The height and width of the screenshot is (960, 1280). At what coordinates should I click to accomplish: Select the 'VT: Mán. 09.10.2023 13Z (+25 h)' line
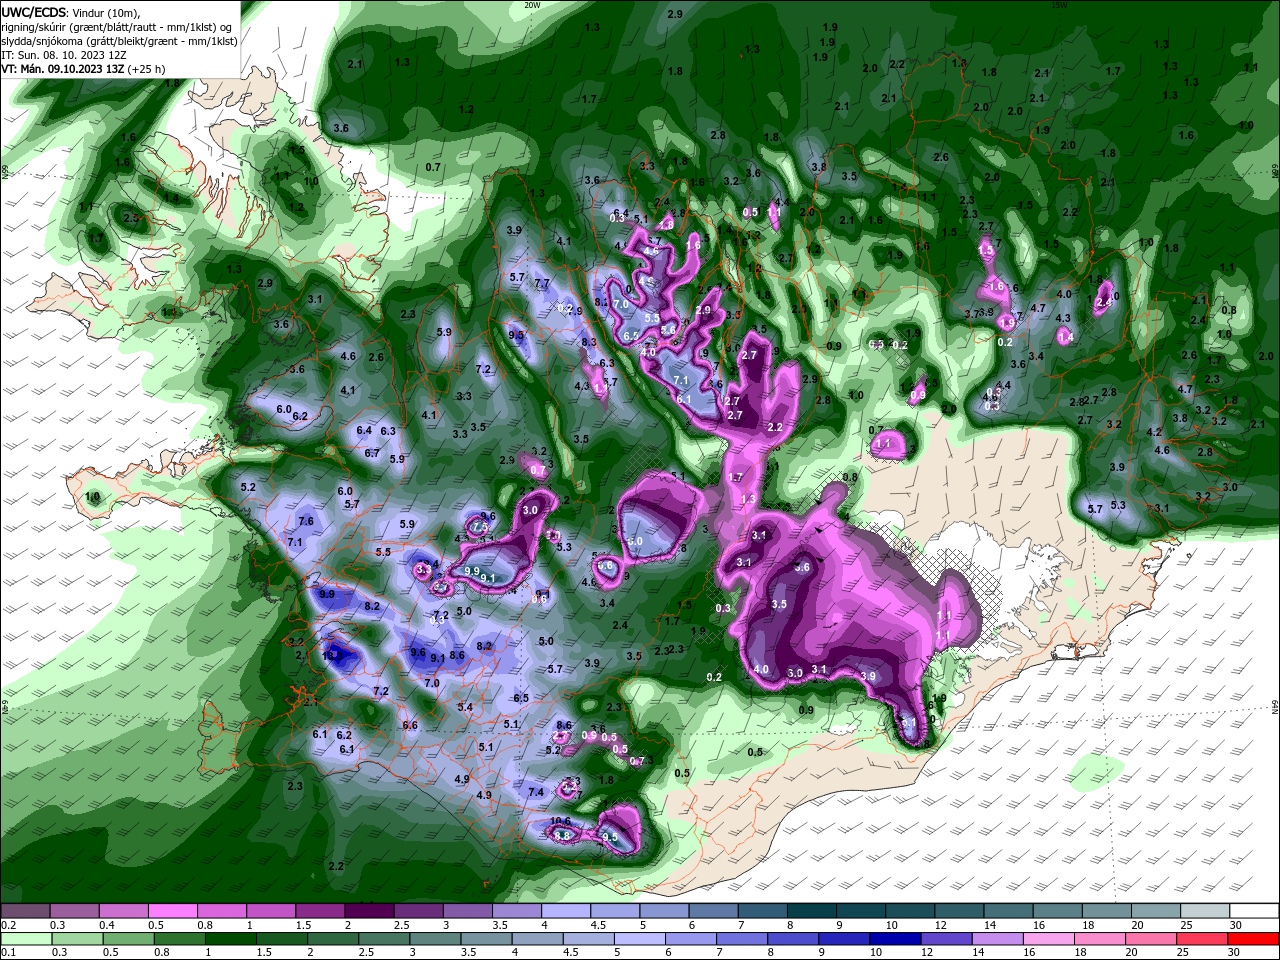coord(83,69)
